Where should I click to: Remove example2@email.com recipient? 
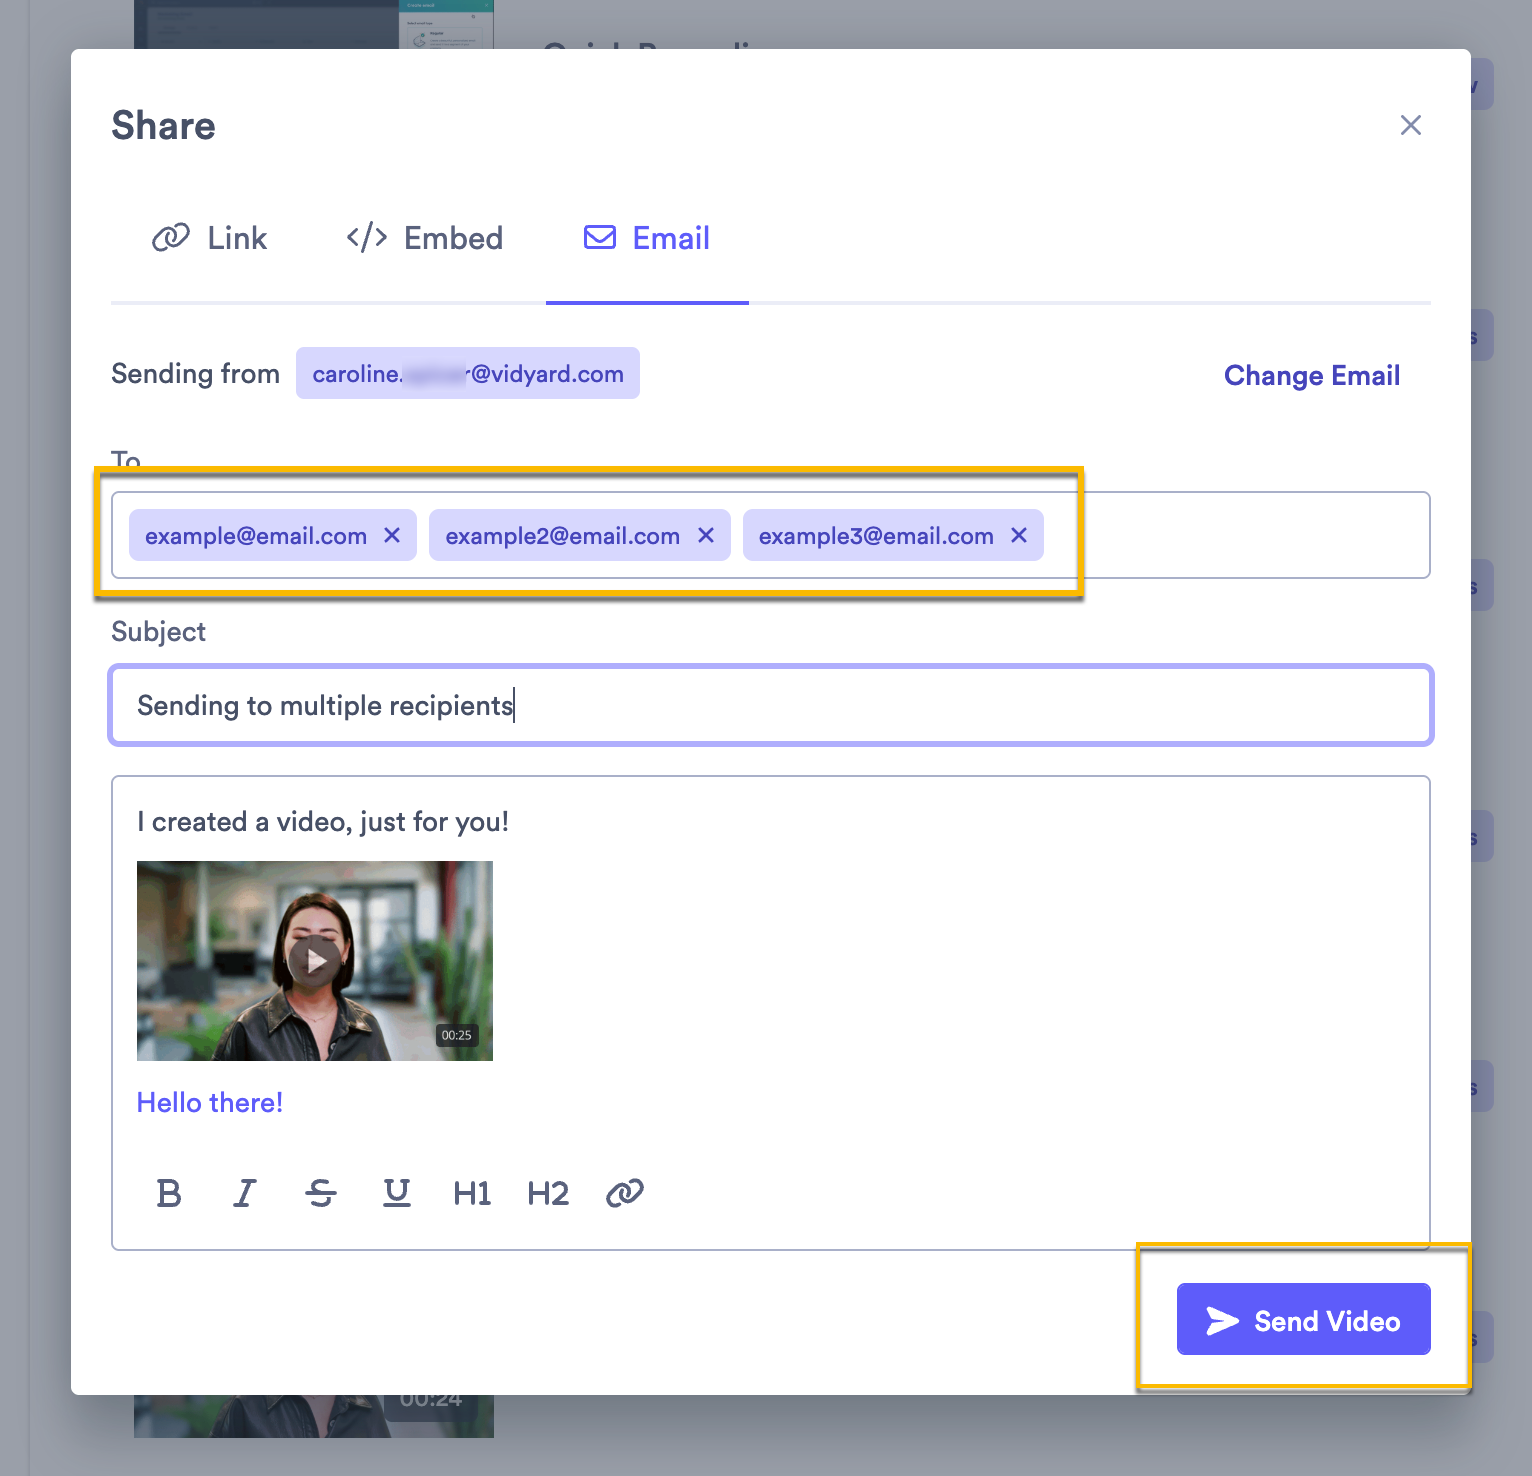point(706,535)
